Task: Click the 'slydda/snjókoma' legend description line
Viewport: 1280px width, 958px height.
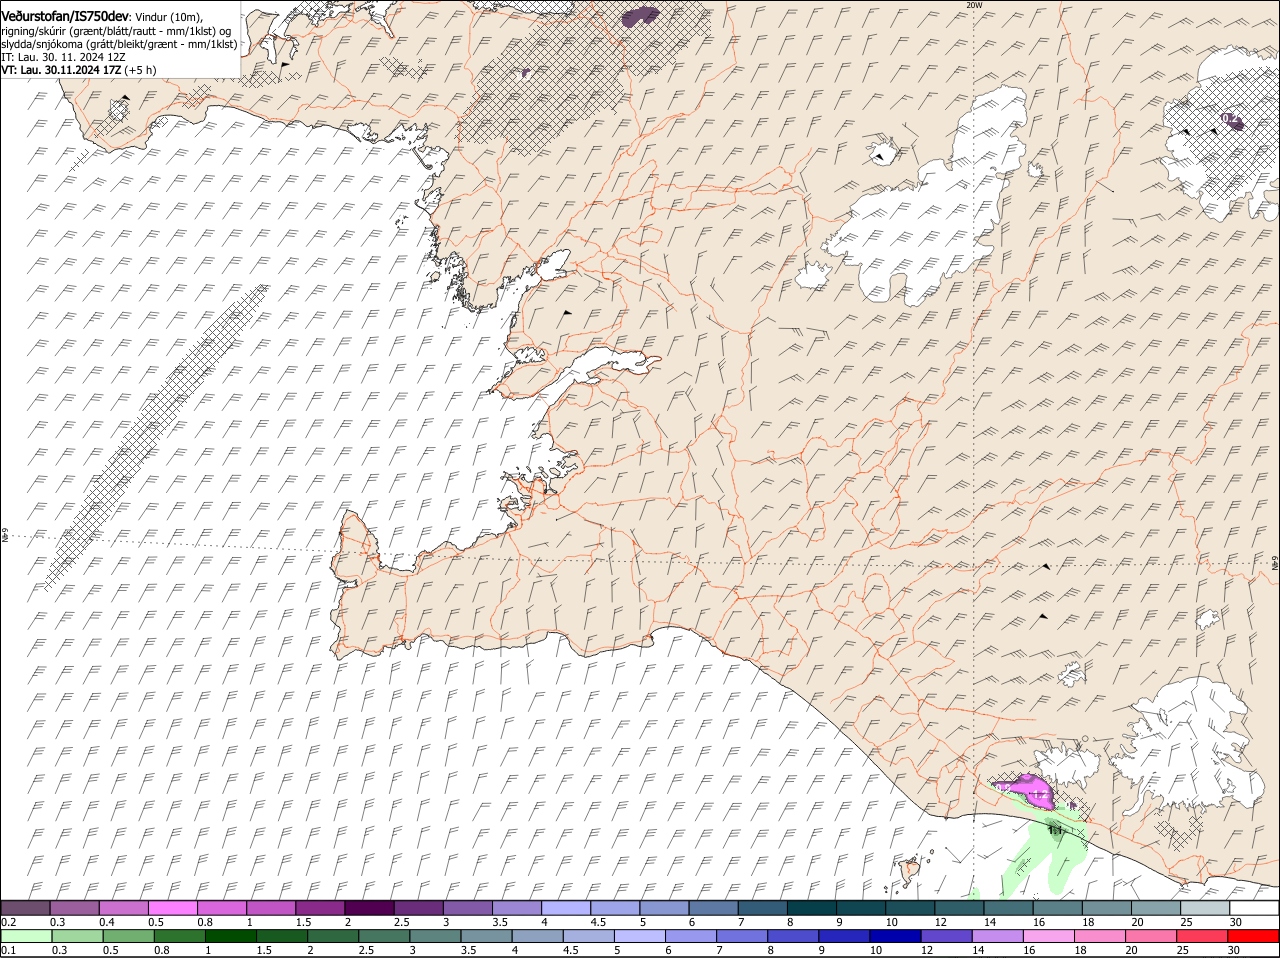Action: pos(119,44)
